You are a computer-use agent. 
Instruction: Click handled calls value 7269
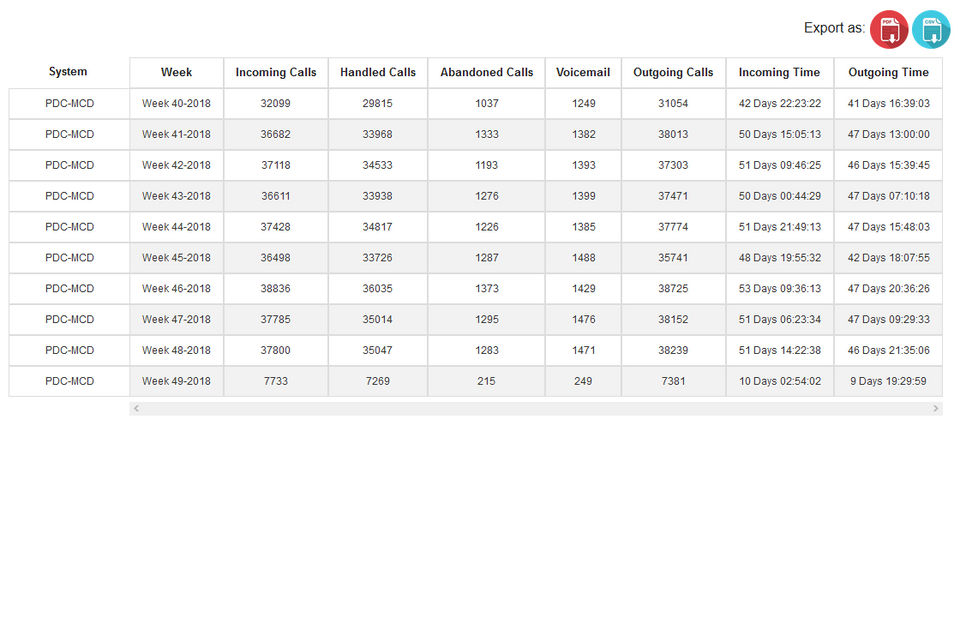click(x=378, y=381)
